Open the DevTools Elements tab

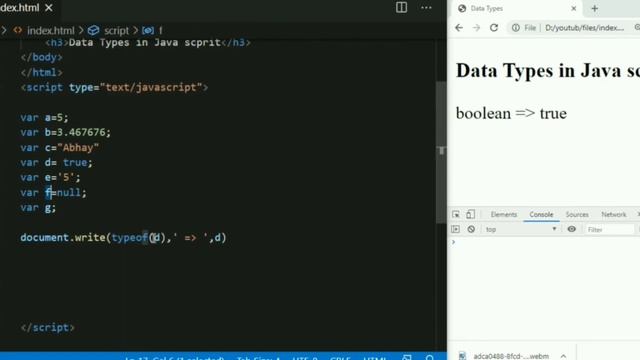(x=504, y=214)
